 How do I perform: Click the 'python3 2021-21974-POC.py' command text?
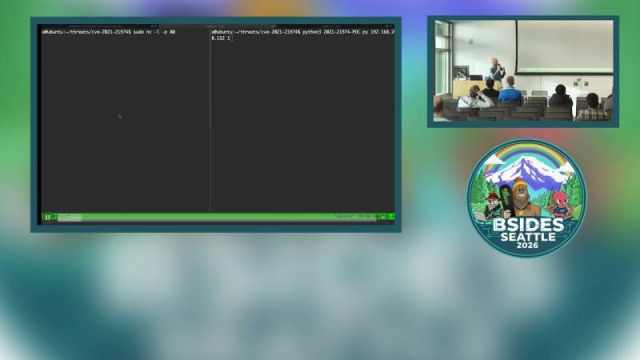[x=336, y=32]
